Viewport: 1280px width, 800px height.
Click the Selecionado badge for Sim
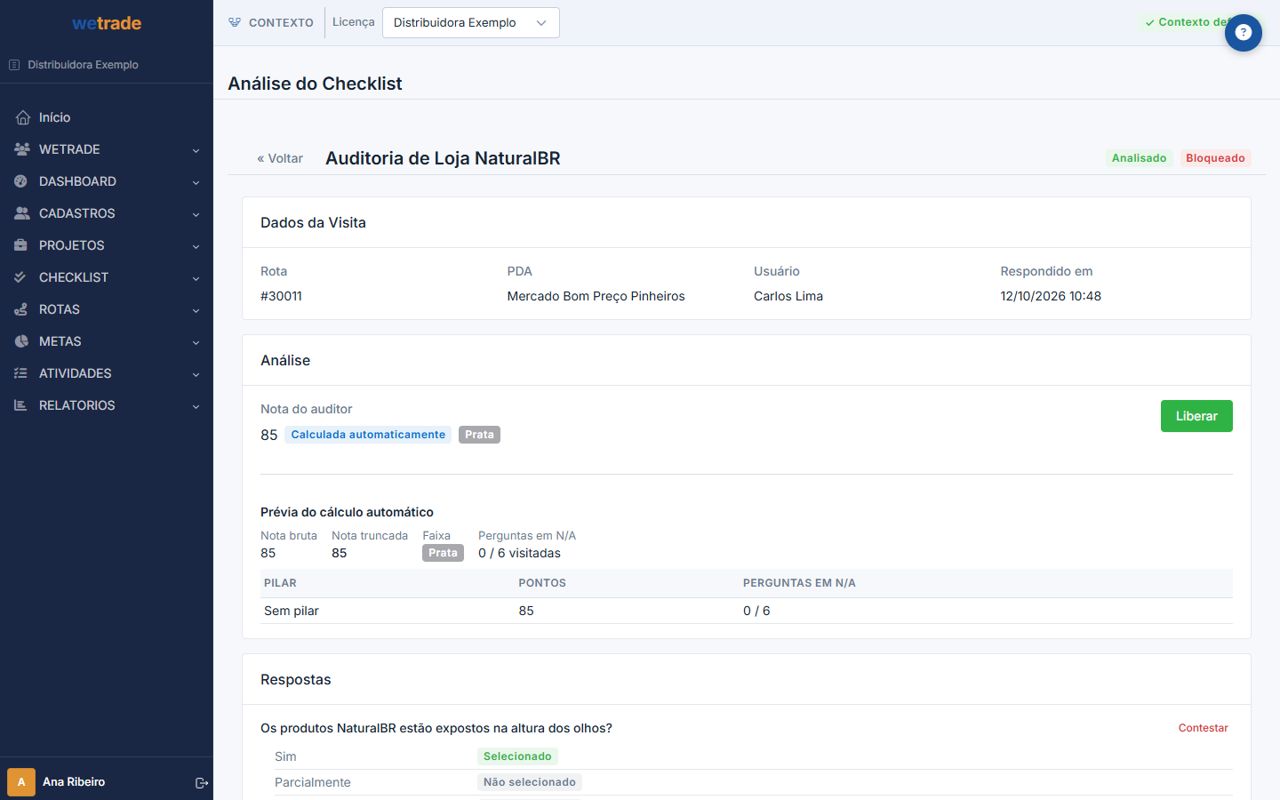pyautogui.click(x=517, y=757)
